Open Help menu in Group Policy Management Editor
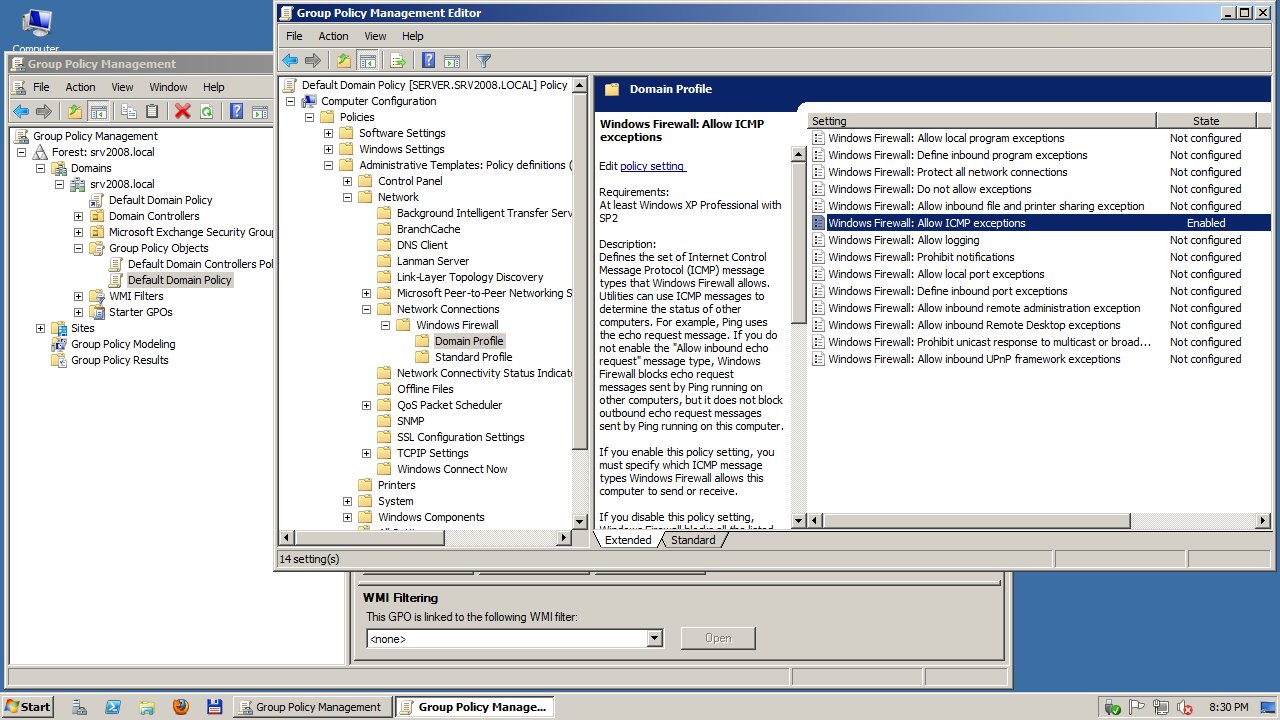 pos(413,36)
